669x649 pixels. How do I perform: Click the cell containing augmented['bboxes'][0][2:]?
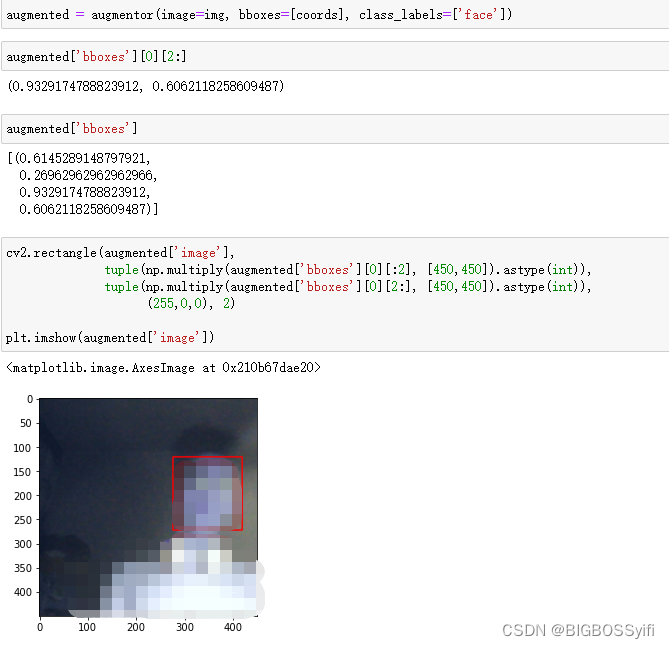(335, 56)
